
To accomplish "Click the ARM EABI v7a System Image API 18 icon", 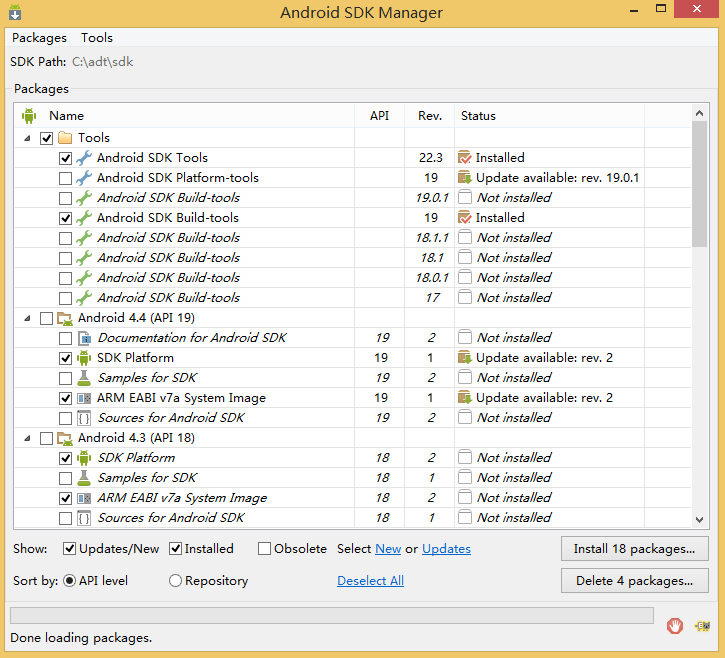I will tap(84, 498).
